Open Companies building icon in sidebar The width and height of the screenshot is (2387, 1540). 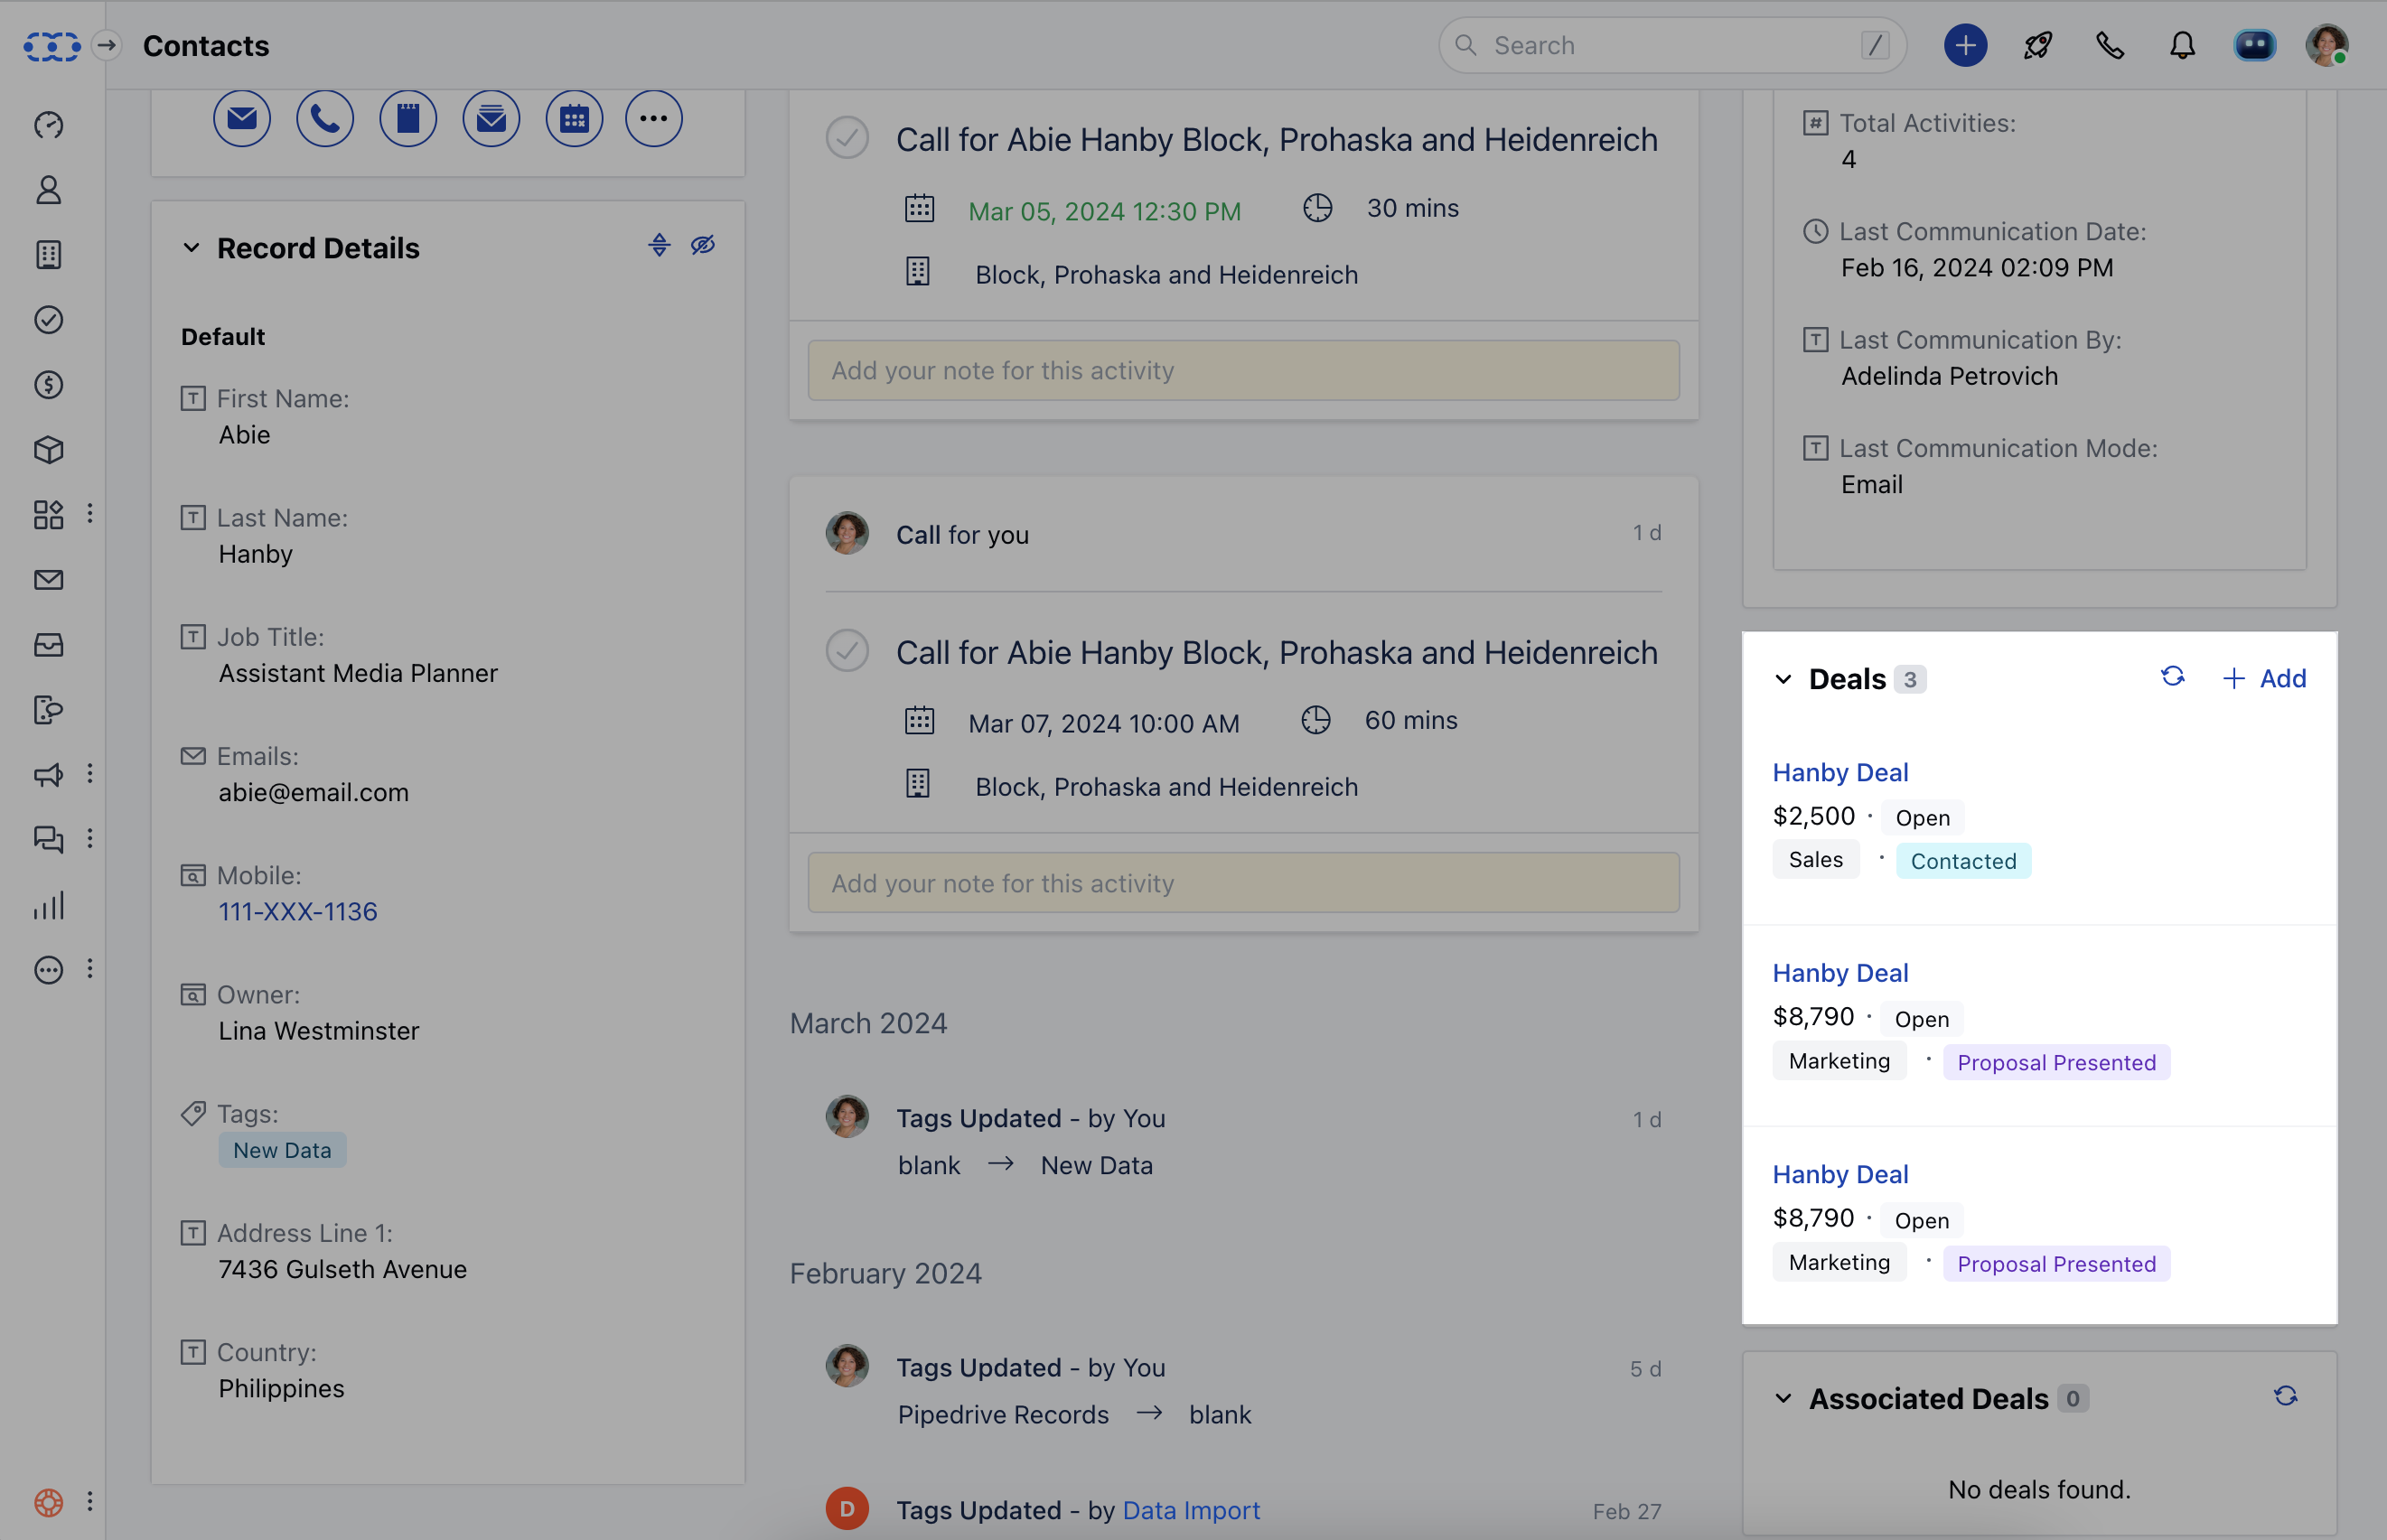click(x=48, y=255)
